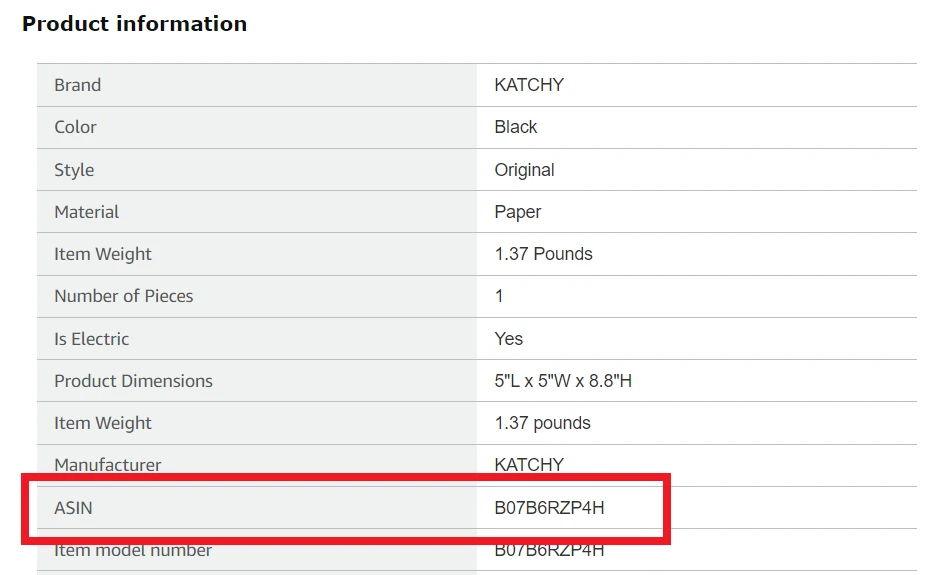Screen dimensions: 943x575
Task: Click the Number of Pieces value 1
Action: pos(499,296)
